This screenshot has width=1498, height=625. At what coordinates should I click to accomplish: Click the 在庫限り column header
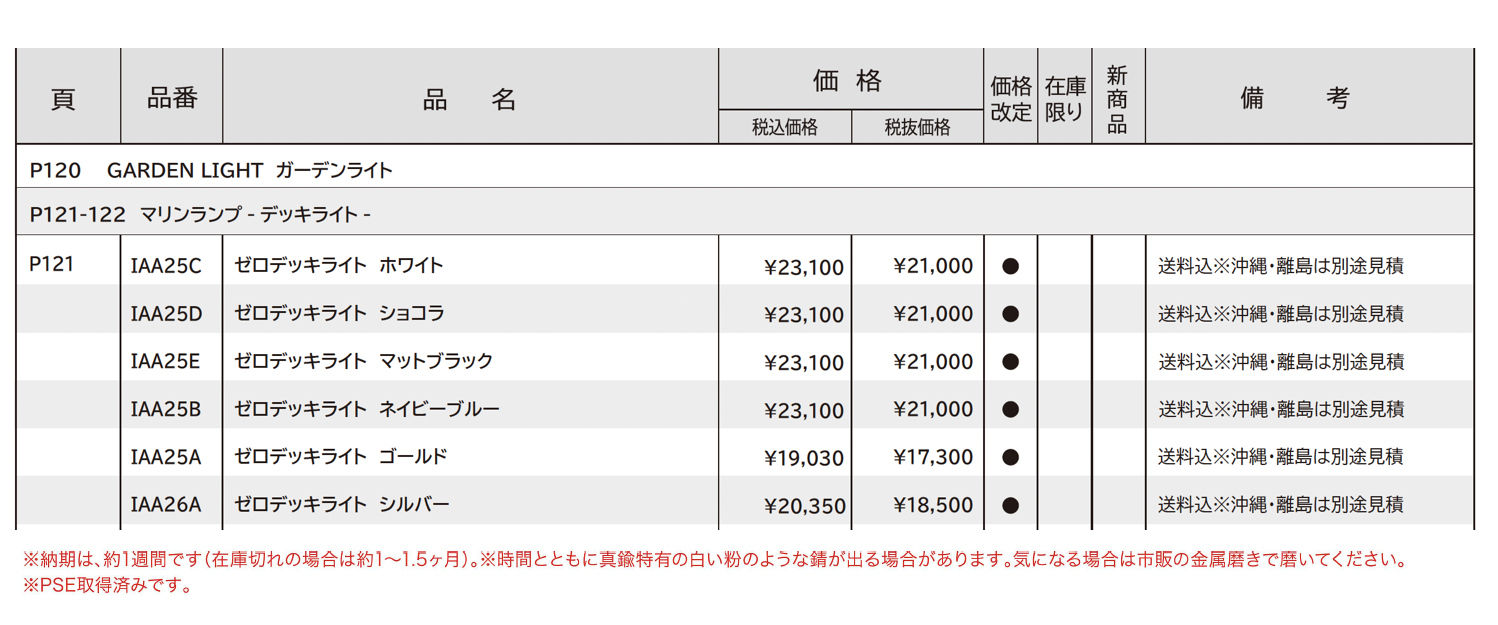pos(1064,99)
